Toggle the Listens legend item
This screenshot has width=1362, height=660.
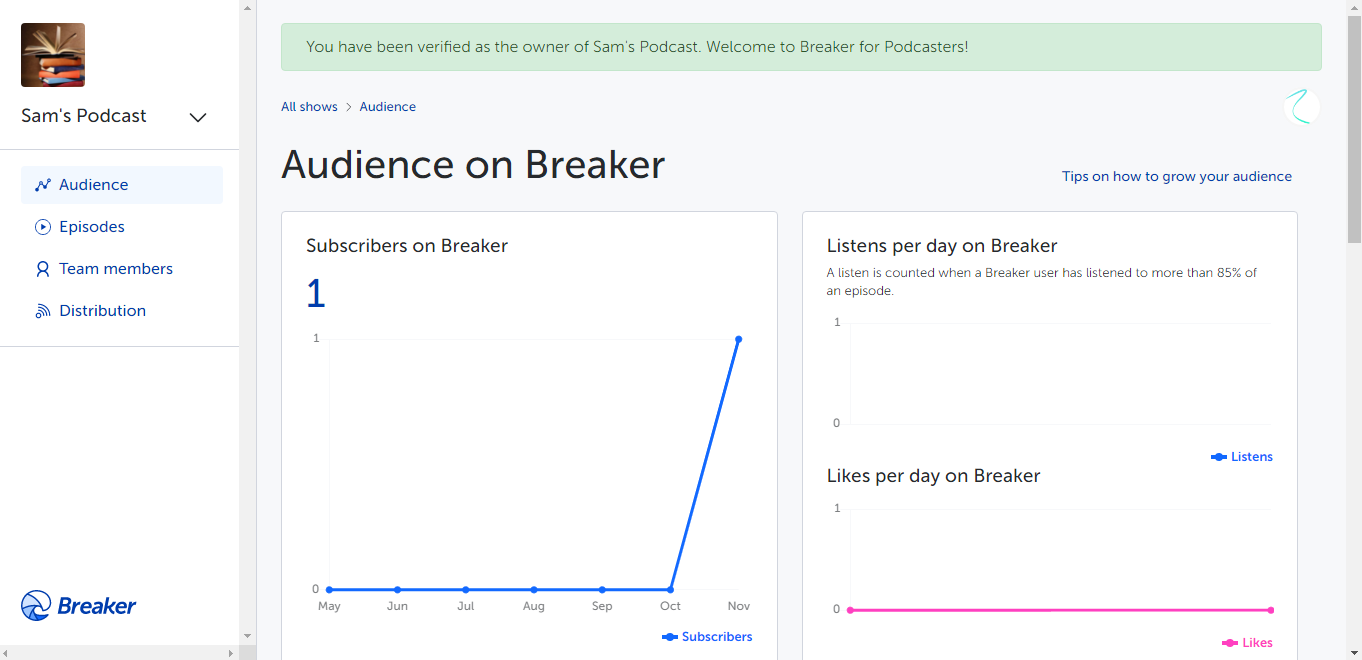[x=1242, y=457]
